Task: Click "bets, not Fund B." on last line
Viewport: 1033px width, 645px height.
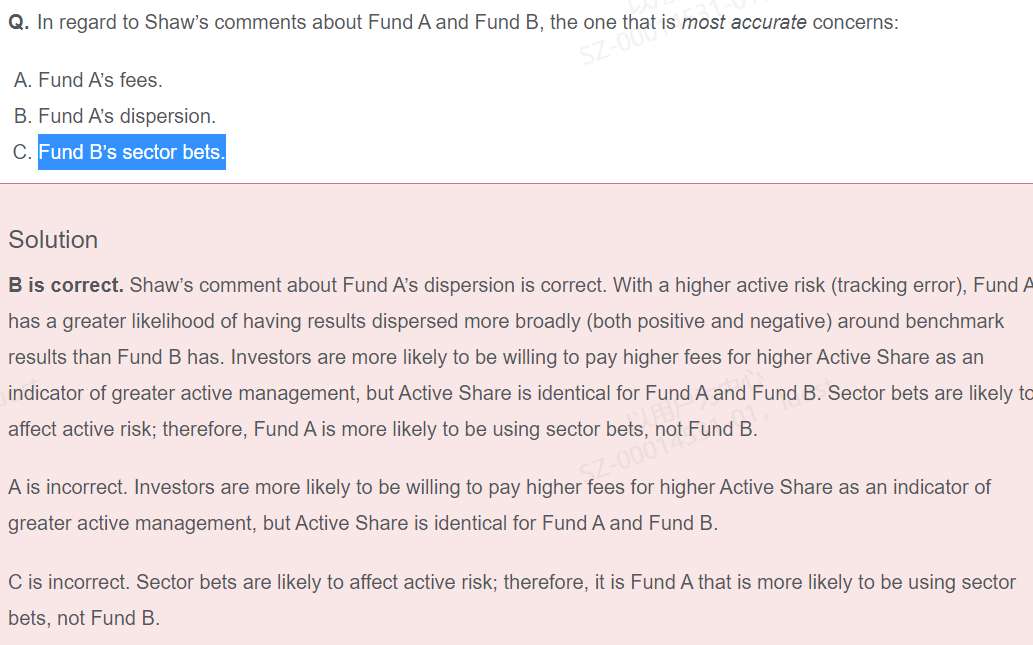Action: 84,618
